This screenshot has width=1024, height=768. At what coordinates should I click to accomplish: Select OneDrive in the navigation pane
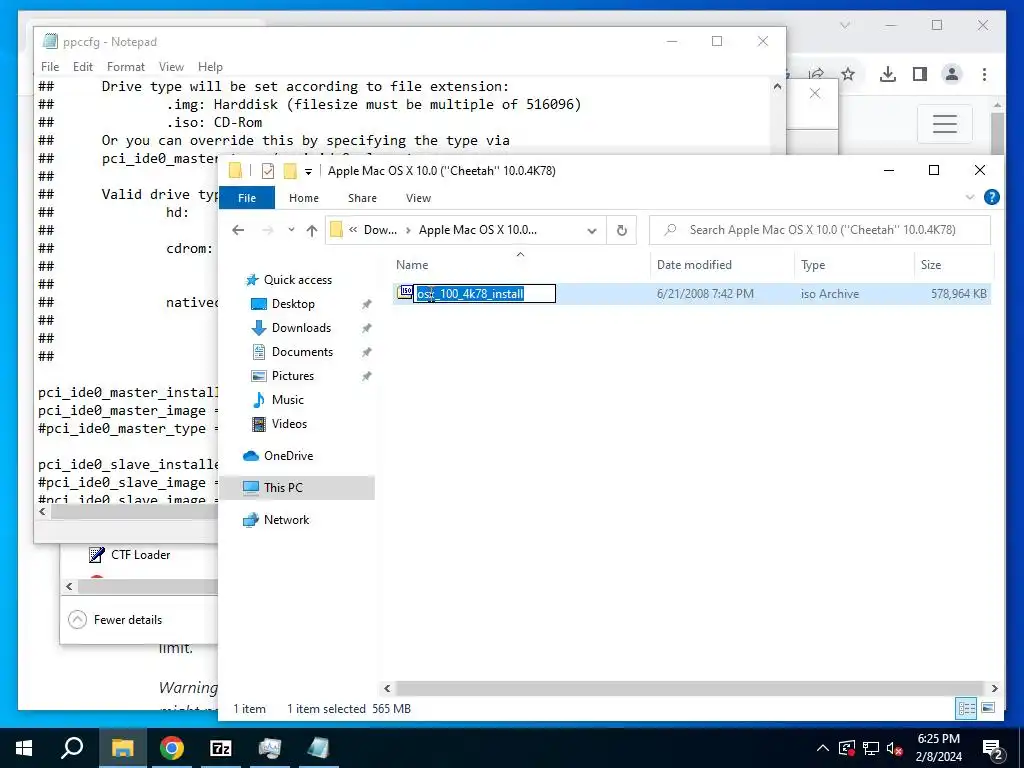click(288, 456)
